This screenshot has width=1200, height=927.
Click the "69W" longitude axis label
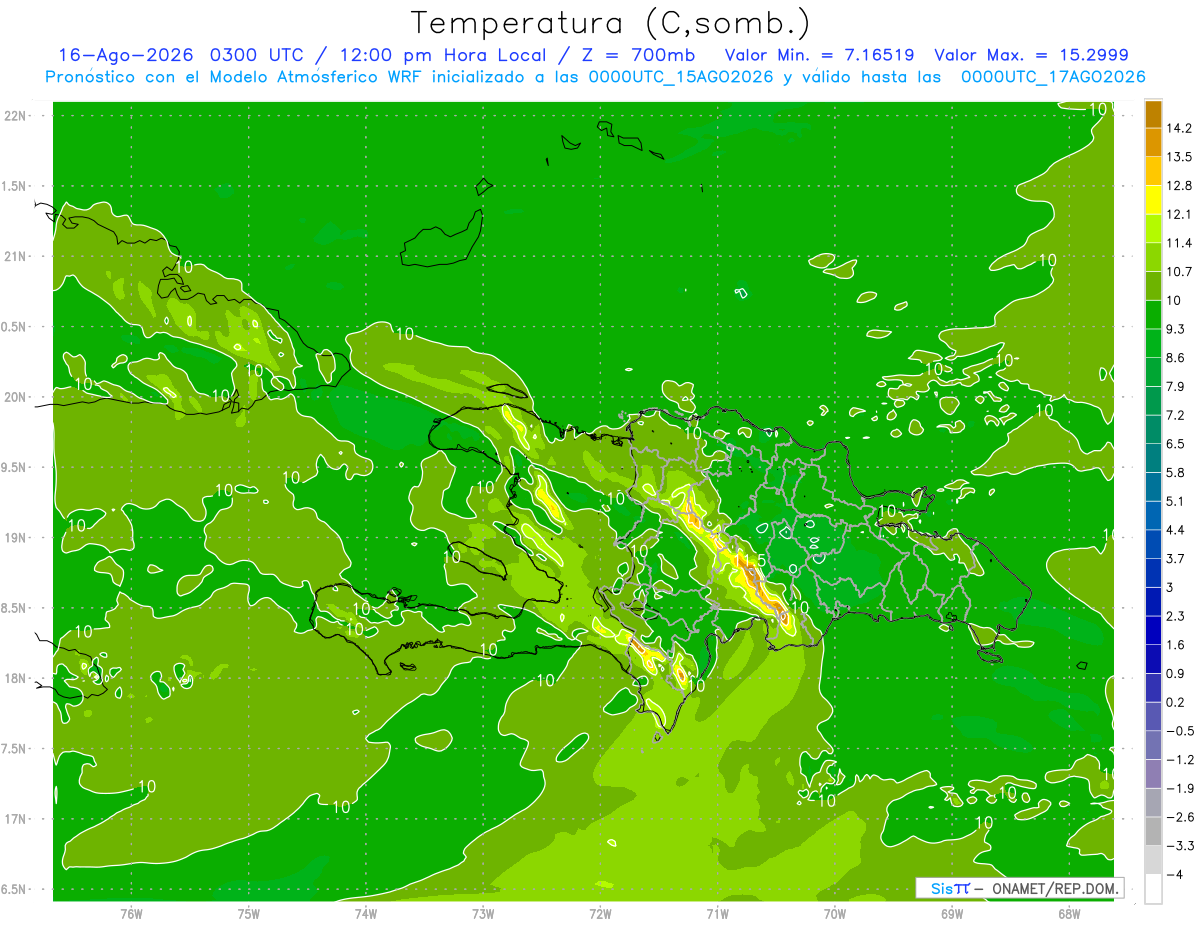[x=951, y=914]
